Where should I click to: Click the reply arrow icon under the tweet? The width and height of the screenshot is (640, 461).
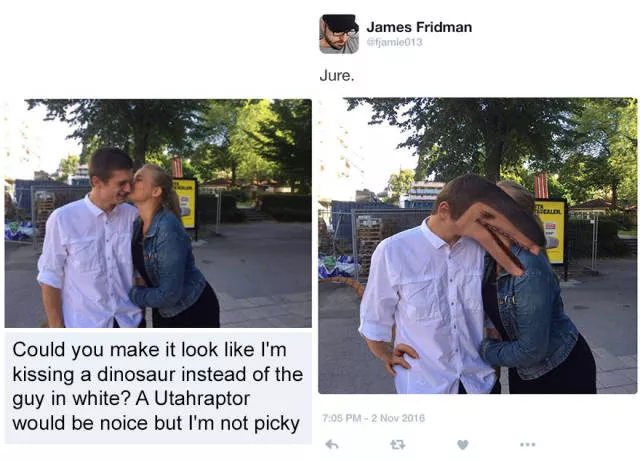click(x=332, y=444)
